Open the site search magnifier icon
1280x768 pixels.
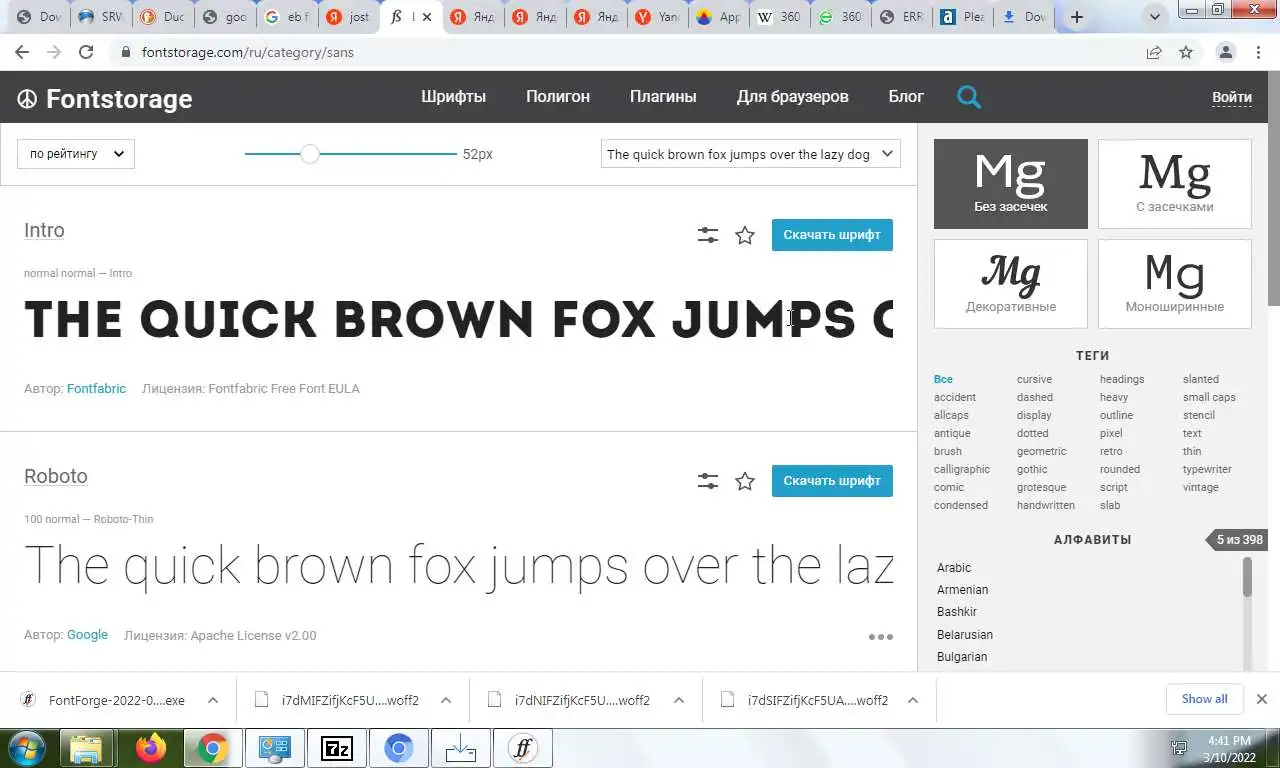click(x=969, y=97)
